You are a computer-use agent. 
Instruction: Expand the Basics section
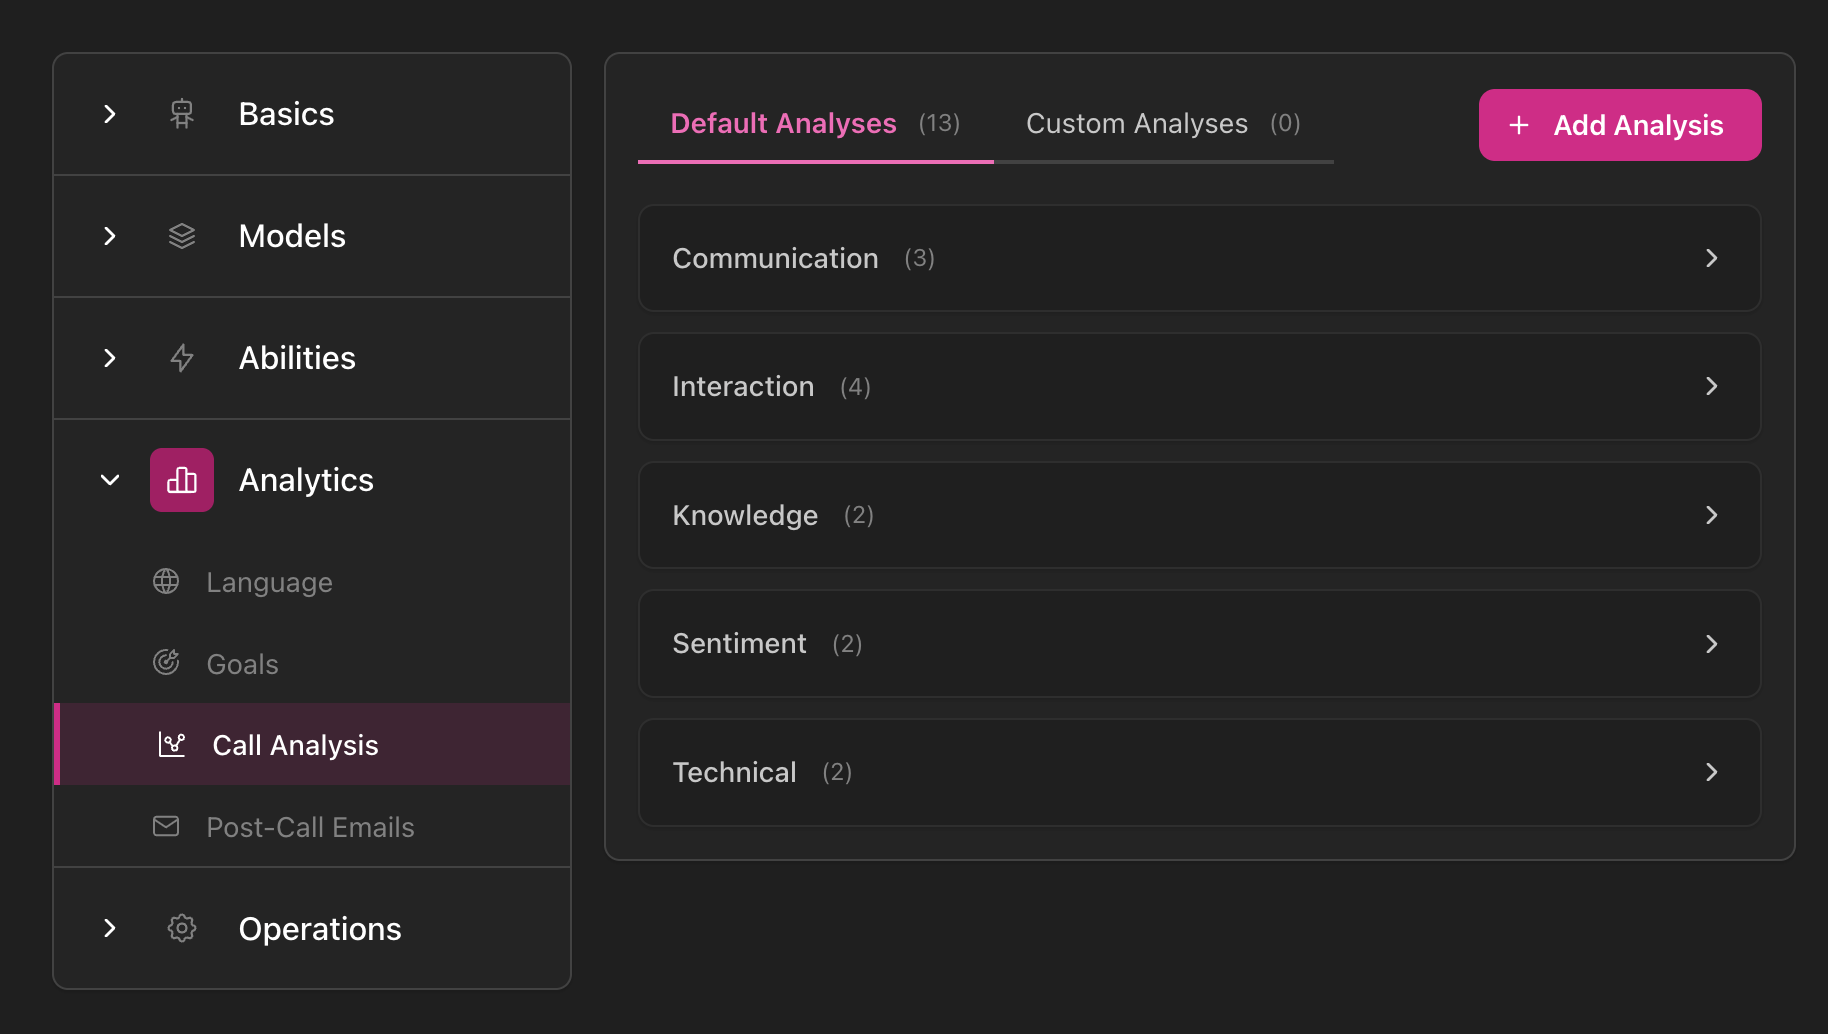[x=109, y=113]
